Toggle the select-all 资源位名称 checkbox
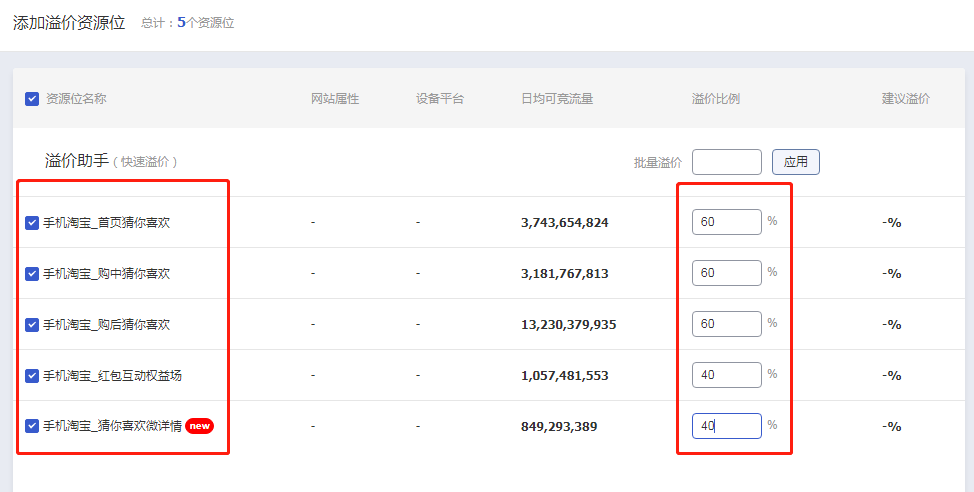This screenshot has height=492, width=974. pyautogui.click(x=32, y=99)
